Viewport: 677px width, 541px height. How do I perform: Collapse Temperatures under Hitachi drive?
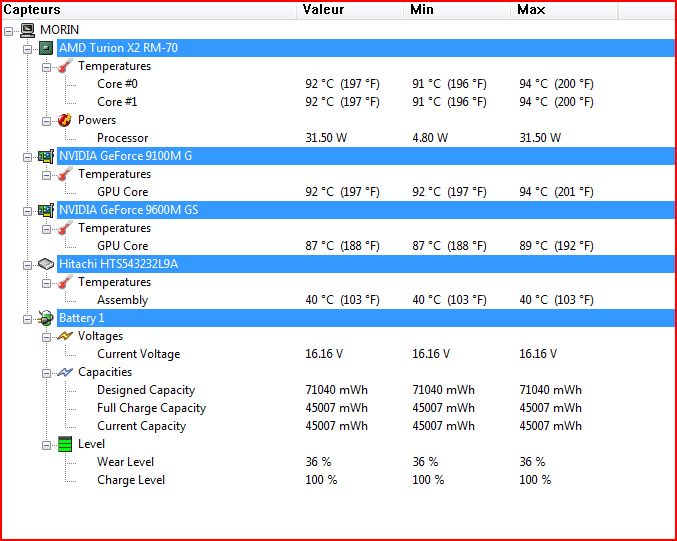click(x=46, y=283)
